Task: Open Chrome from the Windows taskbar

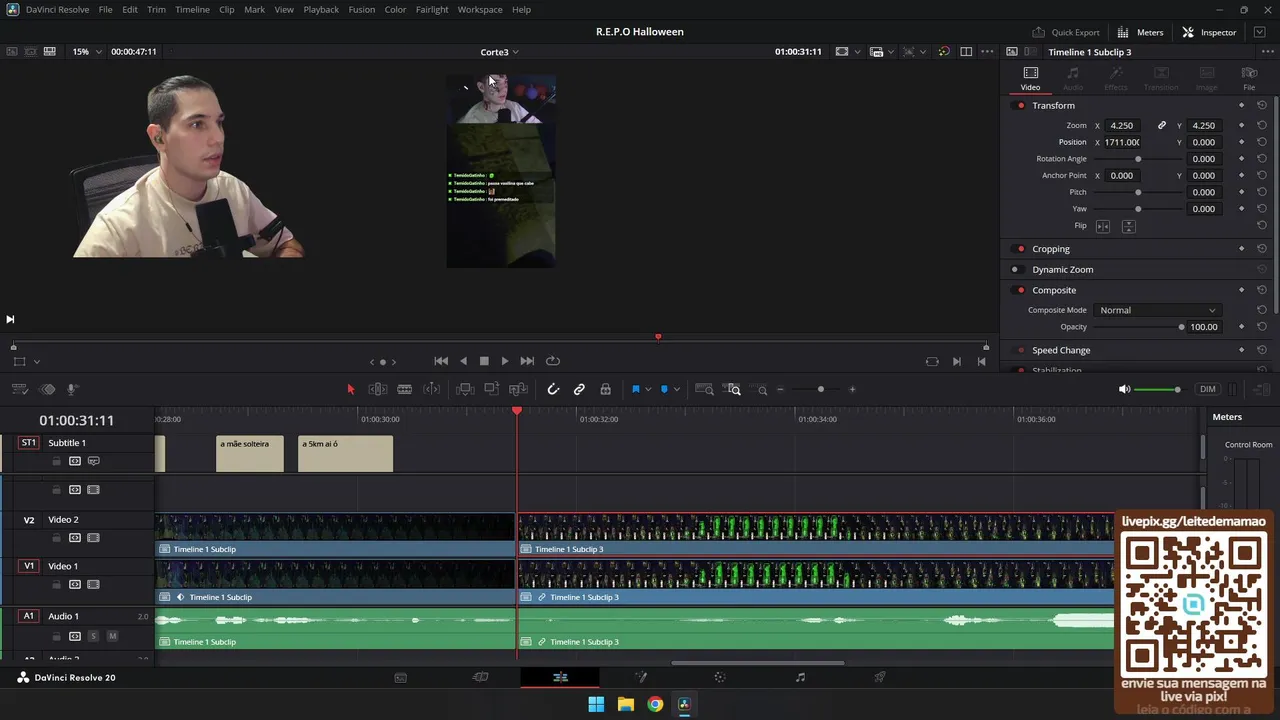Action: point(655,704)
